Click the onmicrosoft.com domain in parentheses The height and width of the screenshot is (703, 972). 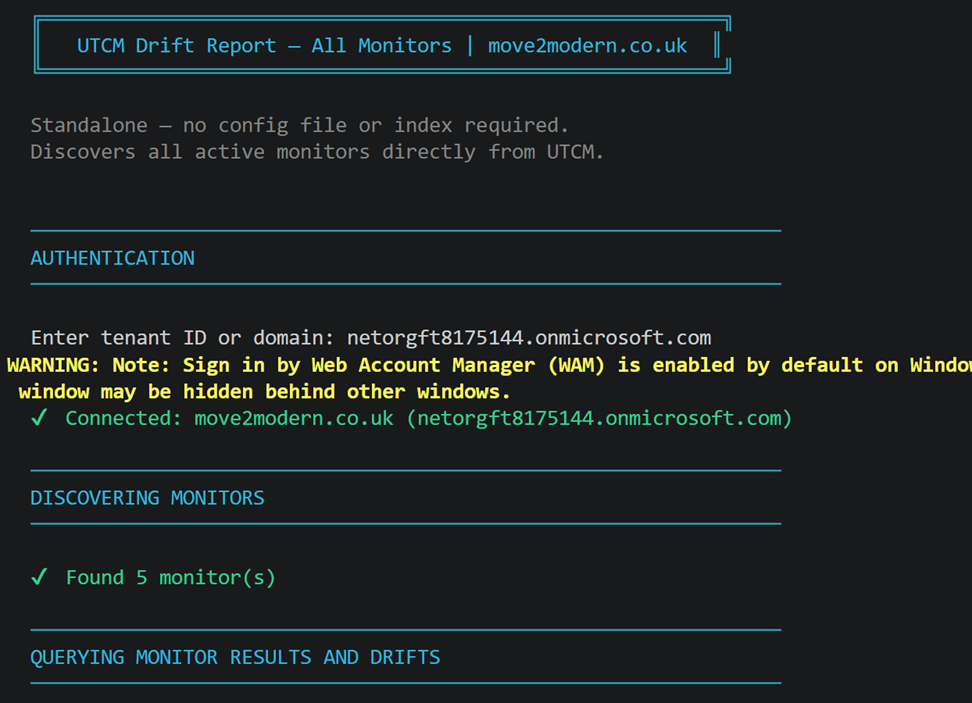click(599, 418)
